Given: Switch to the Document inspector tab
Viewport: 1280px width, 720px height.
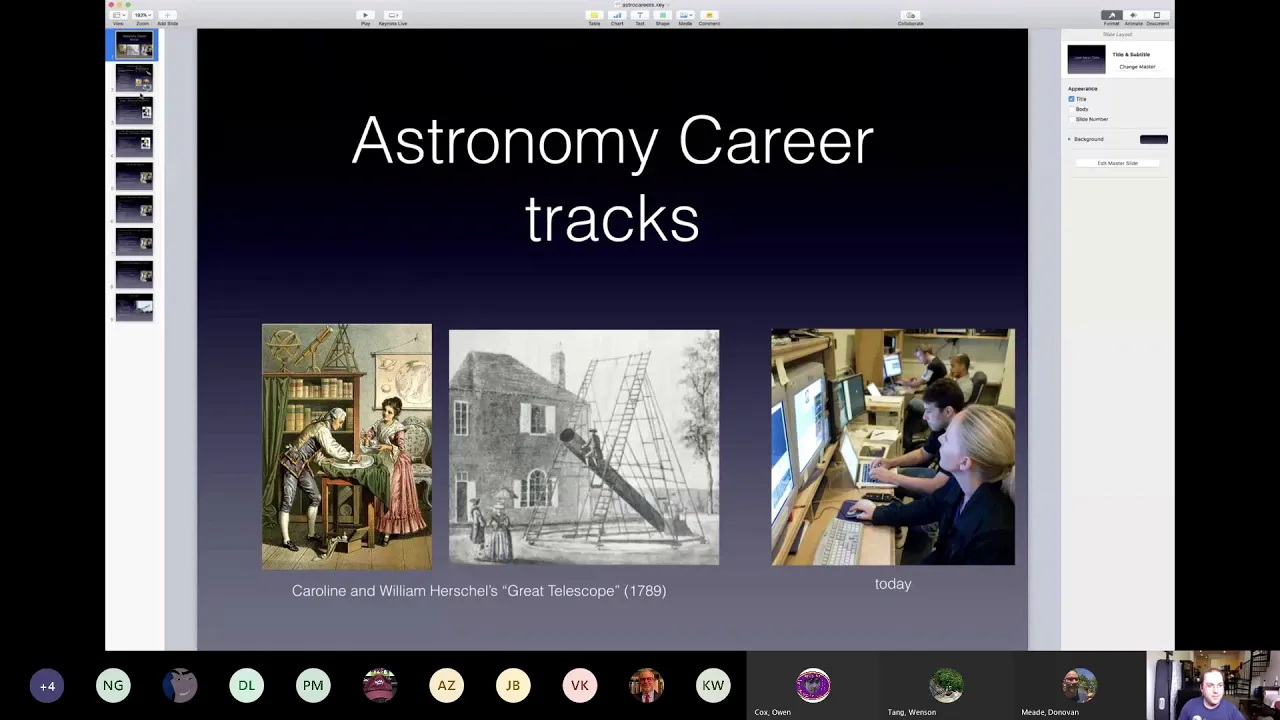Looking at the screenshot, I should [1157, 17].
